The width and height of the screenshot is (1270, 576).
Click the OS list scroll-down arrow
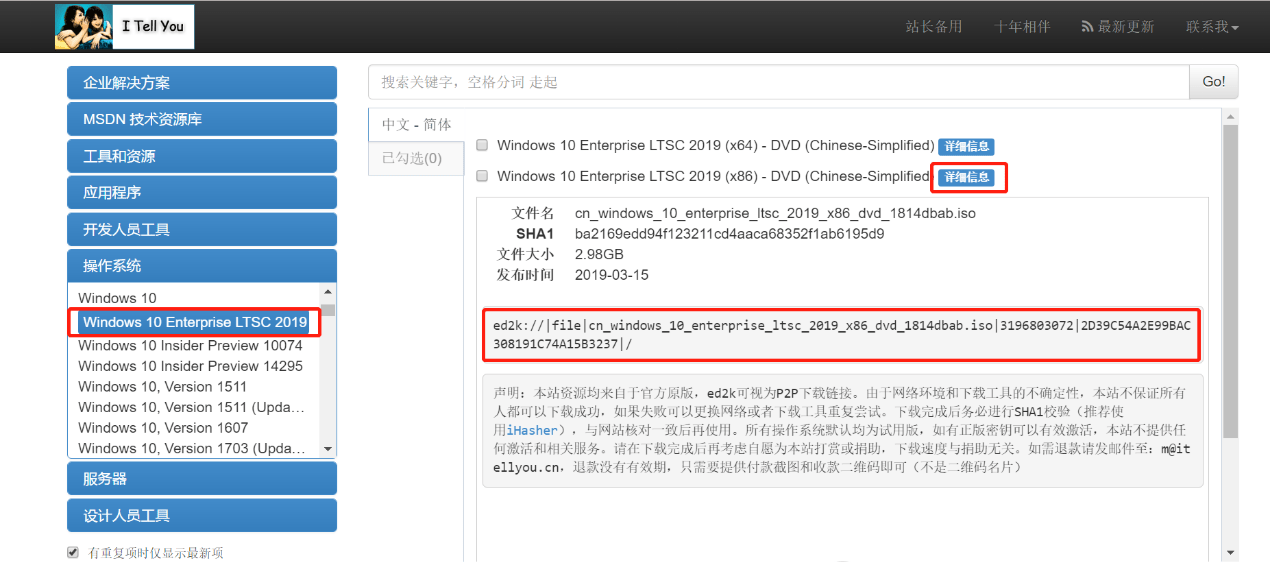coord(328,450)
